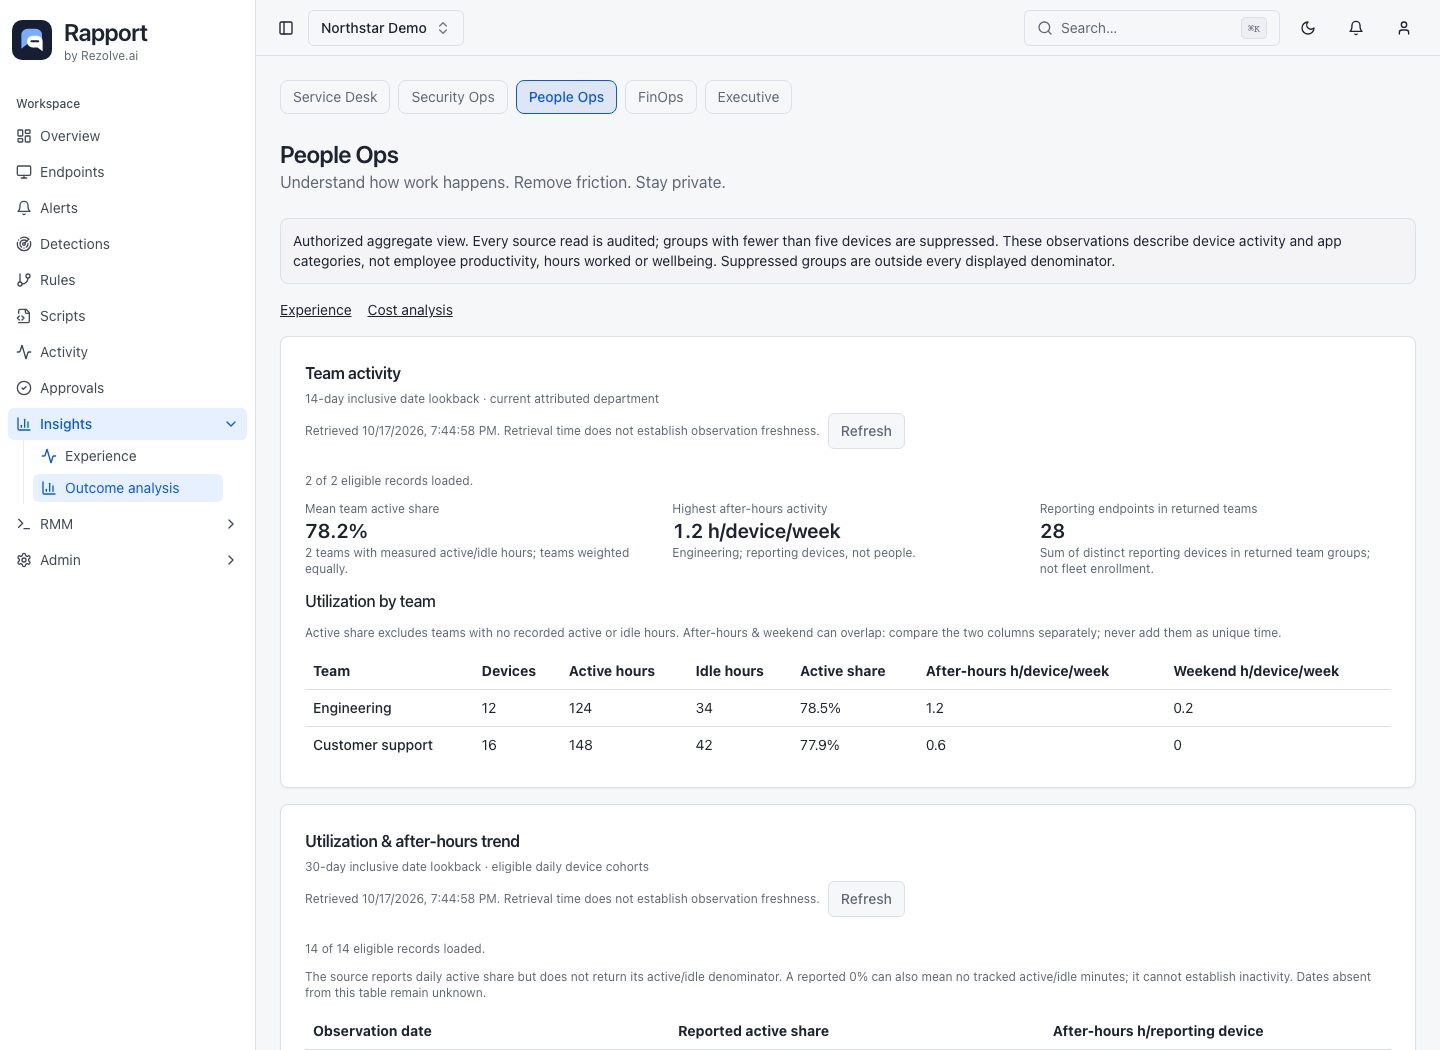Click the Insights bar chart icon

(24, 424)
